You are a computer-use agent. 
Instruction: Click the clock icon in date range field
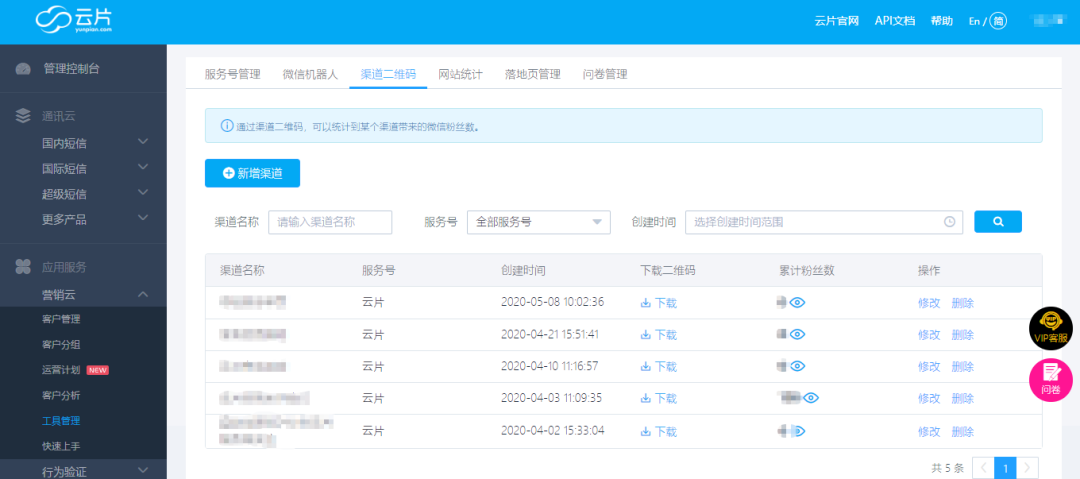[x=949, y=222]
